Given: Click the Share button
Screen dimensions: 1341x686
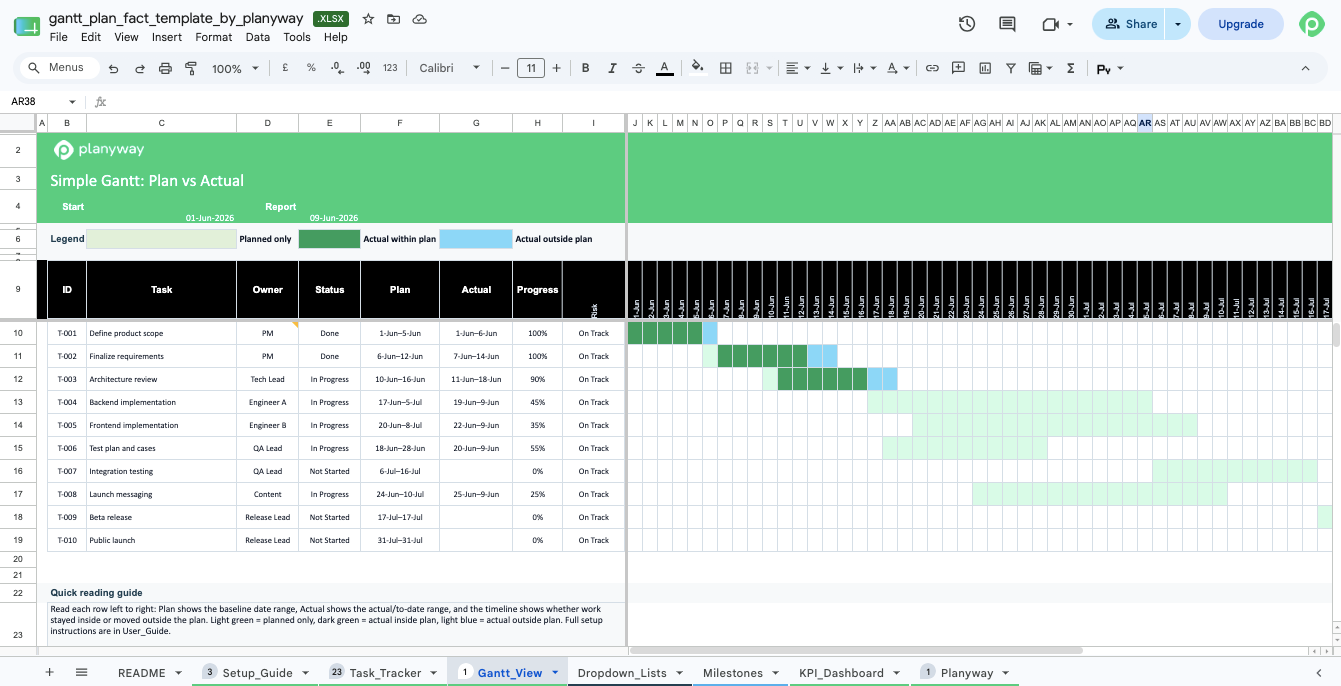Looking at the screenshot, I should [x=1130, y=24].
